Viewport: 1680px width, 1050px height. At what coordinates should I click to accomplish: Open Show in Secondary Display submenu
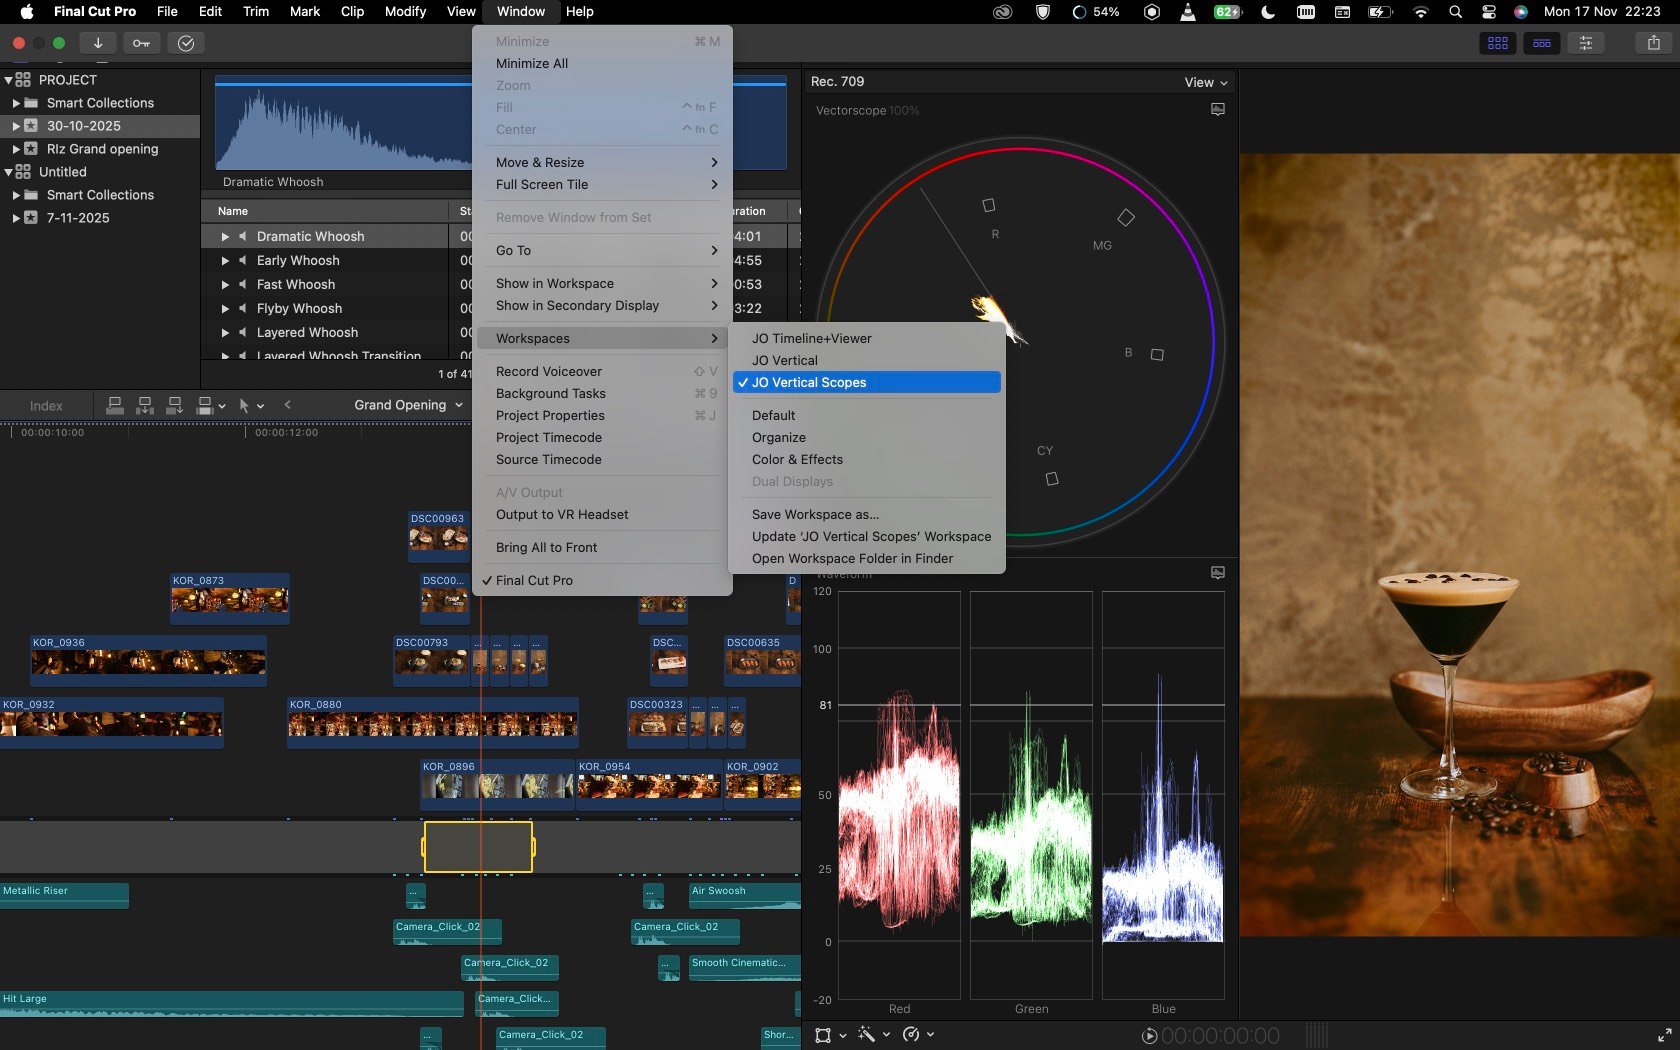[x=602, y=305]
